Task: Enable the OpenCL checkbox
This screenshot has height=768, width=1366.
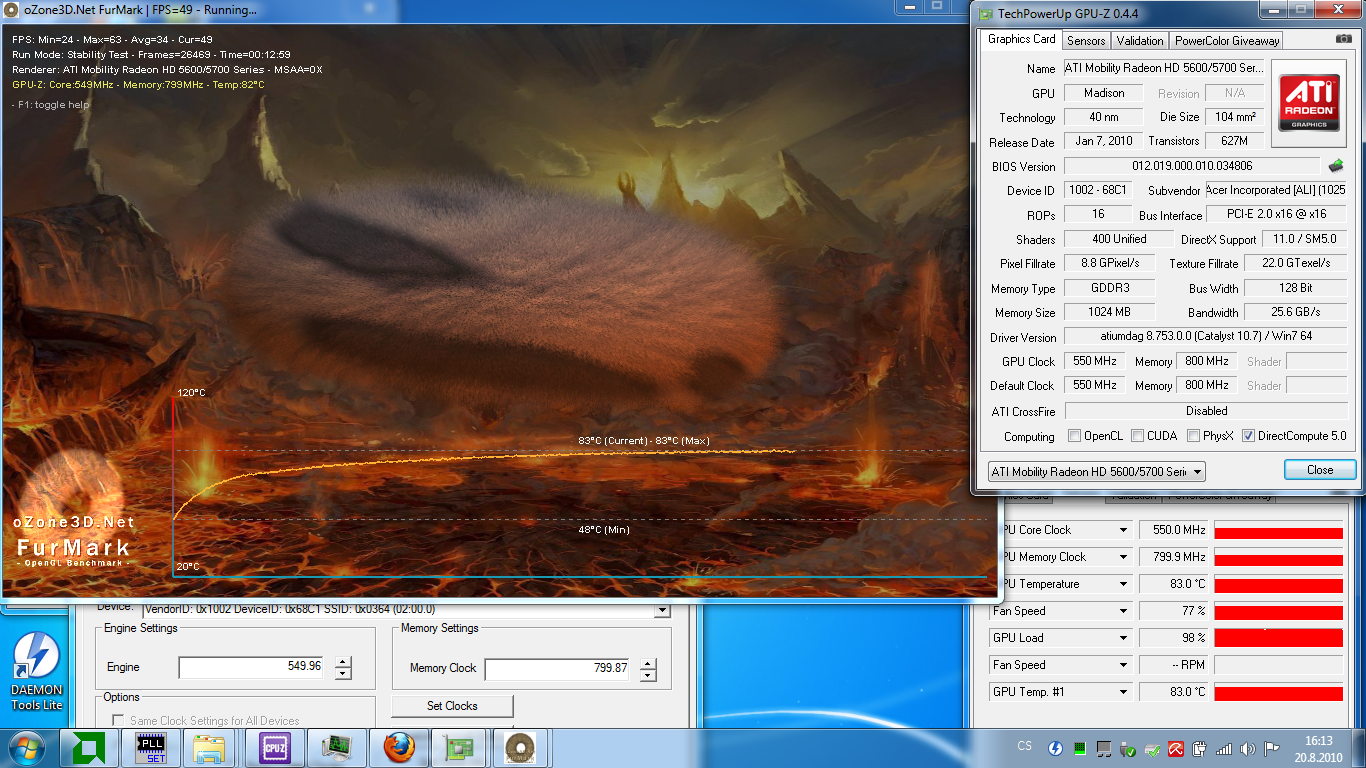Action: point(1074,436)
